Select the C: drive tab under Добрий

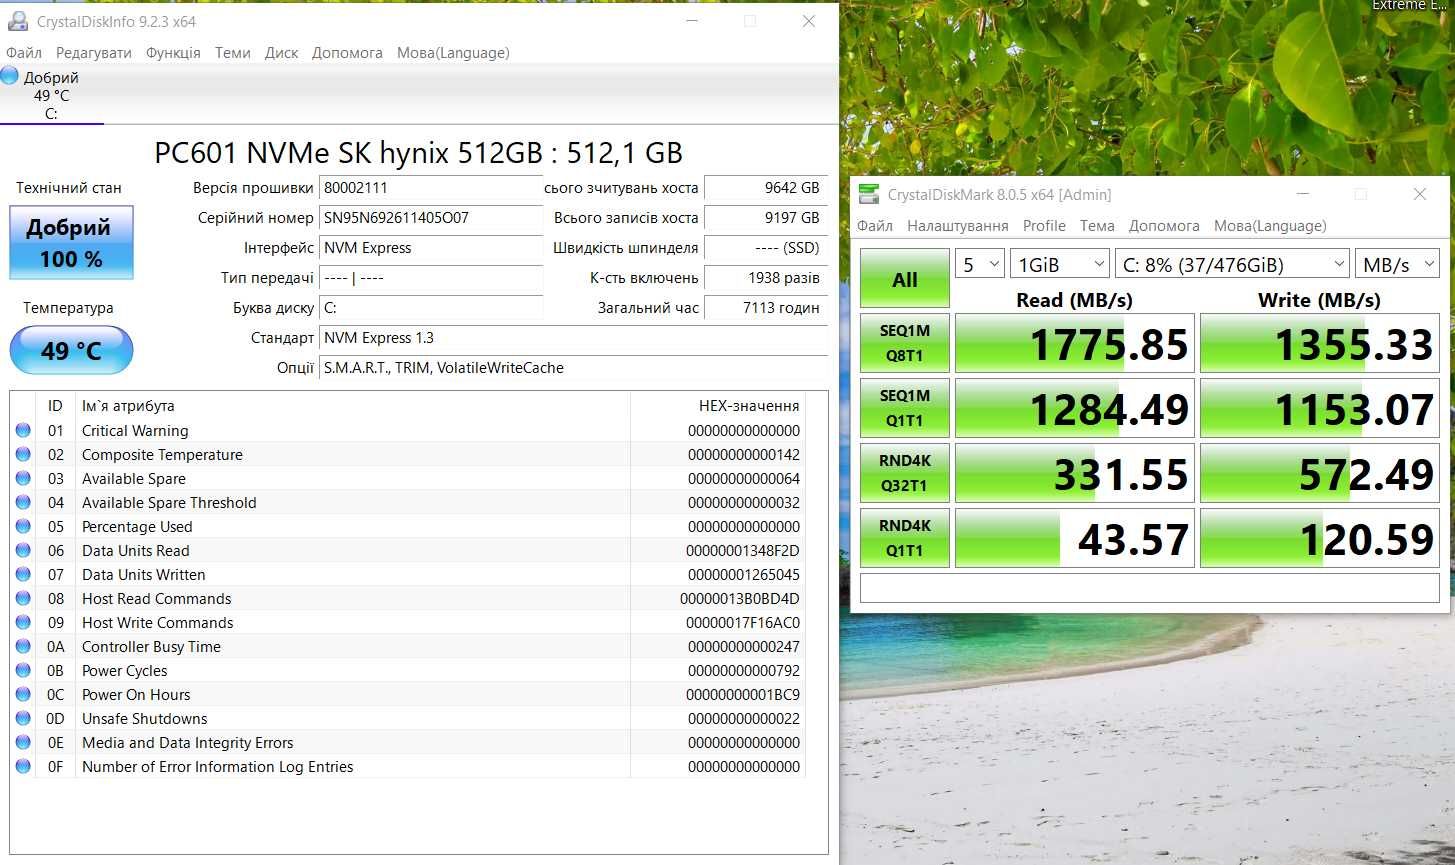[51, 113]
